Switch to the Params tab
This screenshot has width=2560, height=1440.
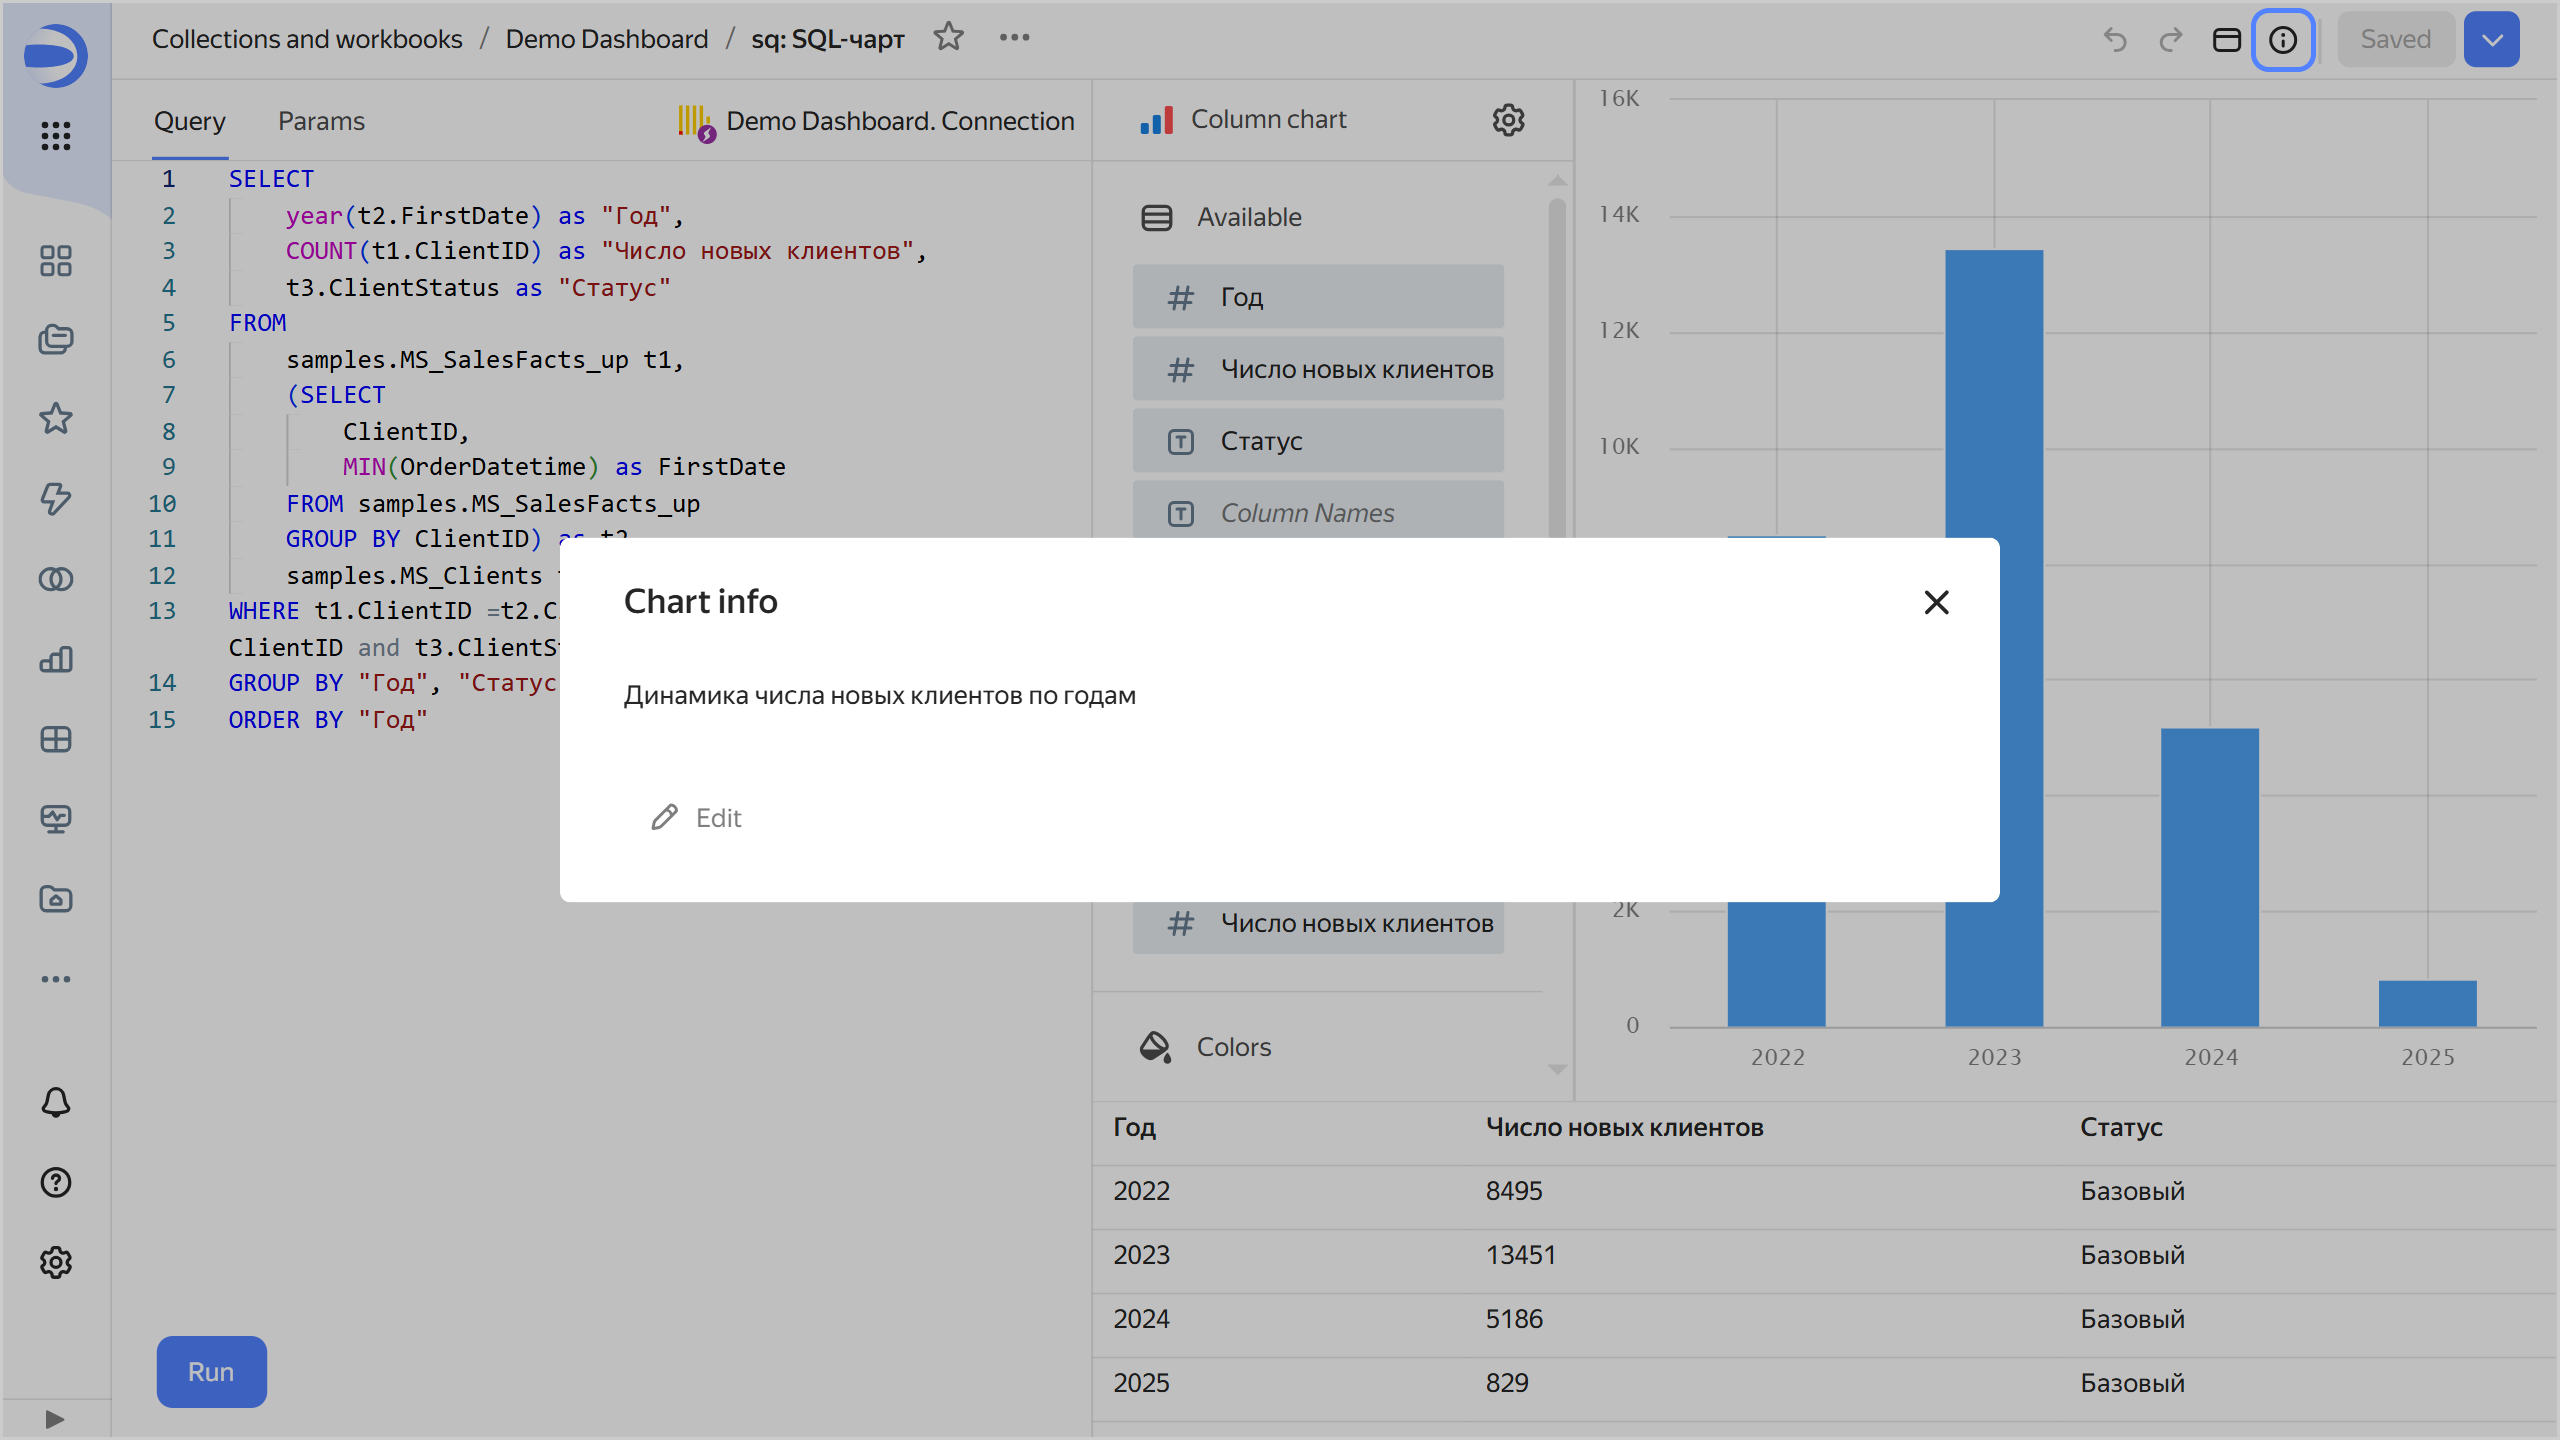(x=321, y=121)
